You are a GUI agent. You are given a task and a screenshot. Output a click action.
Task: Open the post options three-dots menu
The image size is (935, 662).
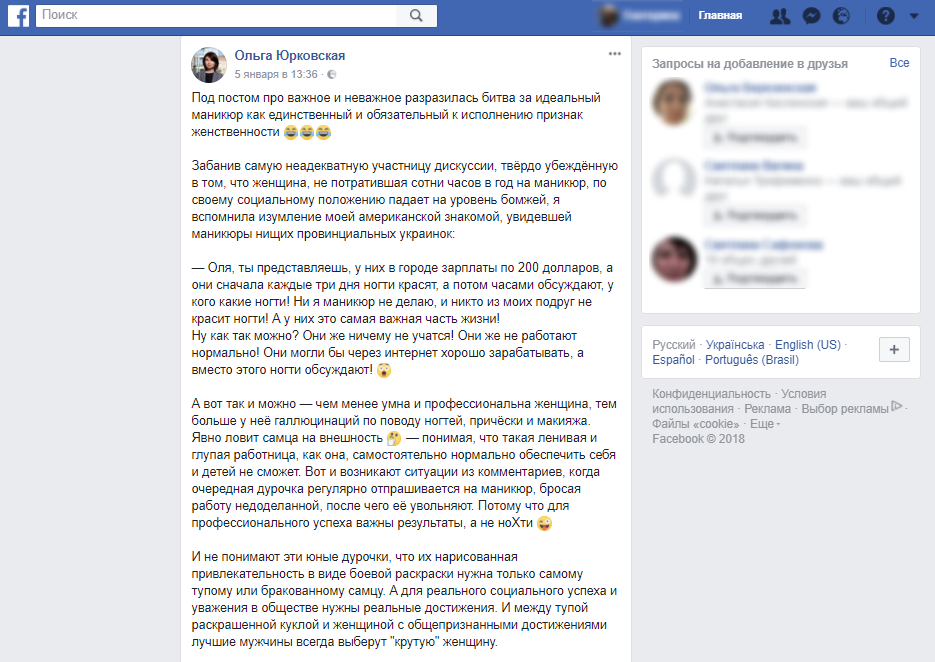pos(615,54)
